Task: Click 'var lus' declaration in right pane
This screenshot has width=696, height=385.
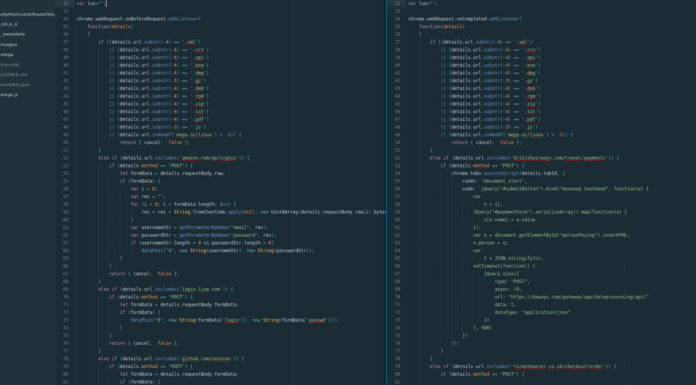Action: pos(423,4)
